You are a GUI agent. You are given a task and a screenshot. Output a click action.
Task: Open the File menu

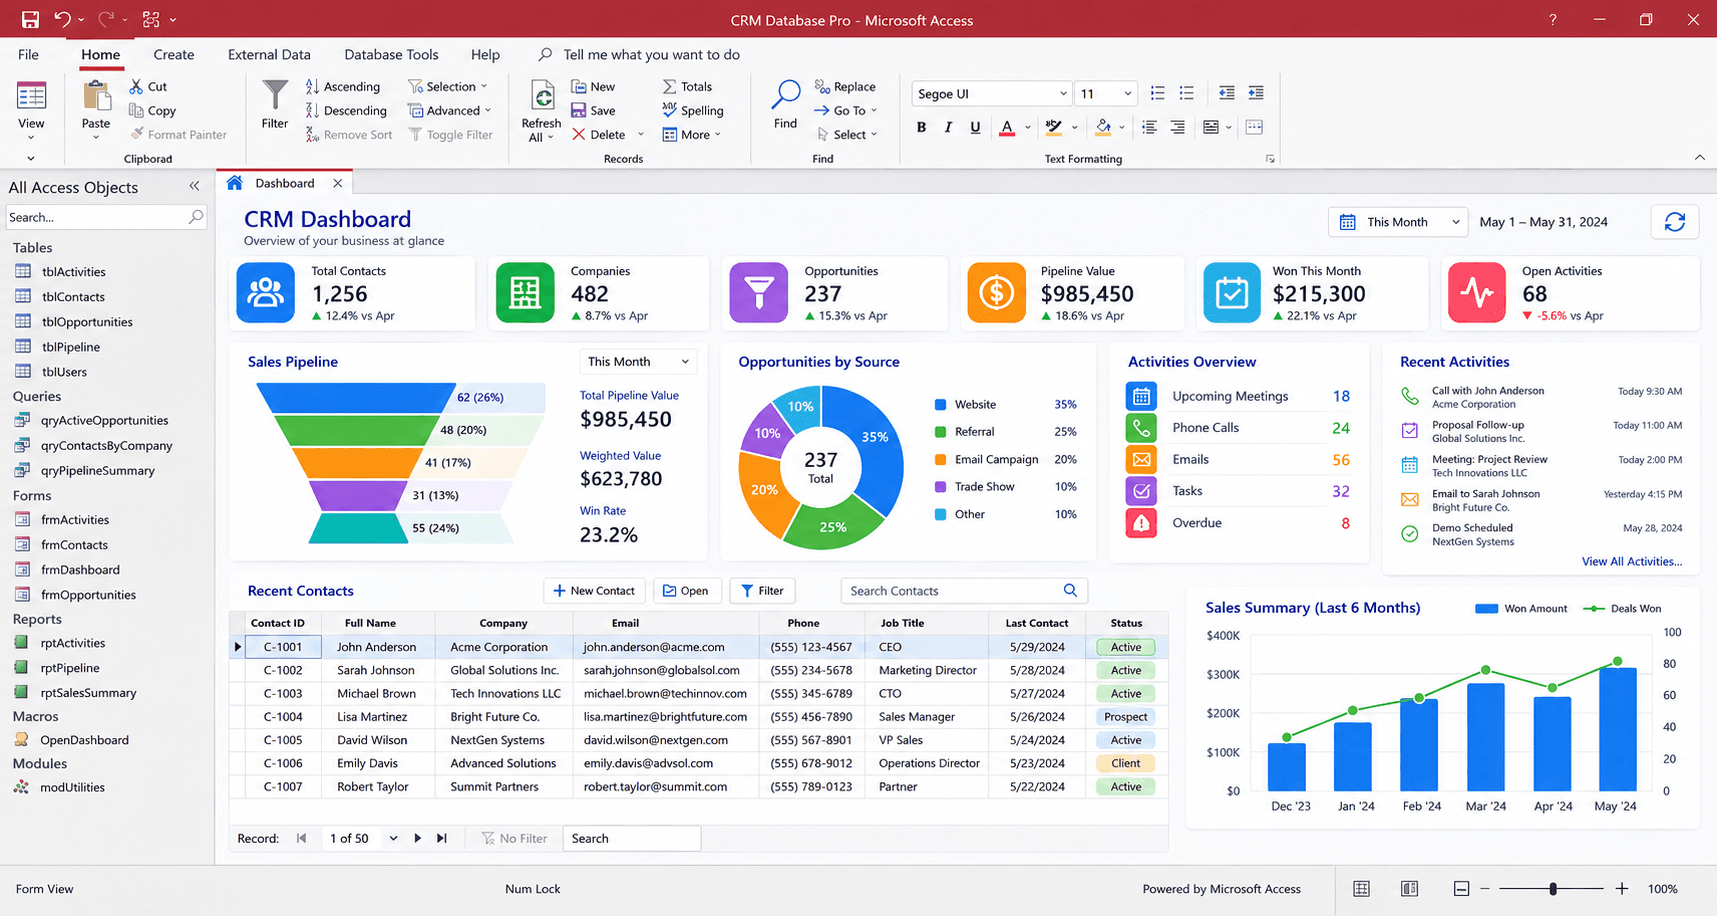coord(28,54)
